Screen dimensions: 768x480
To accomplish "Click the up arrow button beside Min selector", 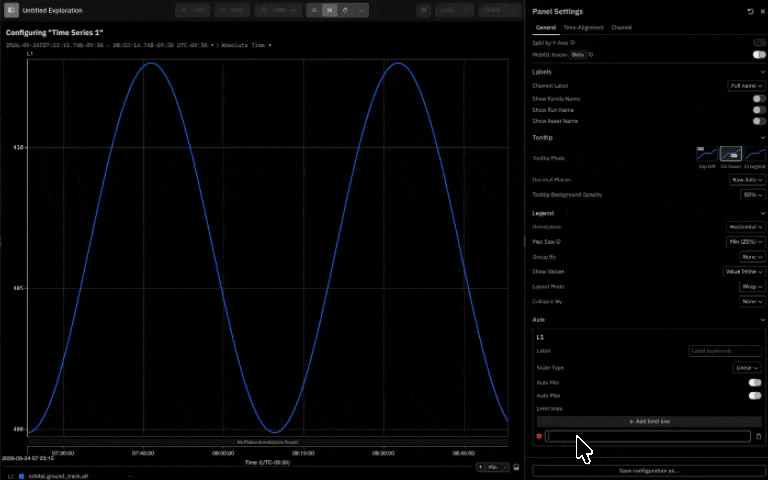I will point(480,467).
